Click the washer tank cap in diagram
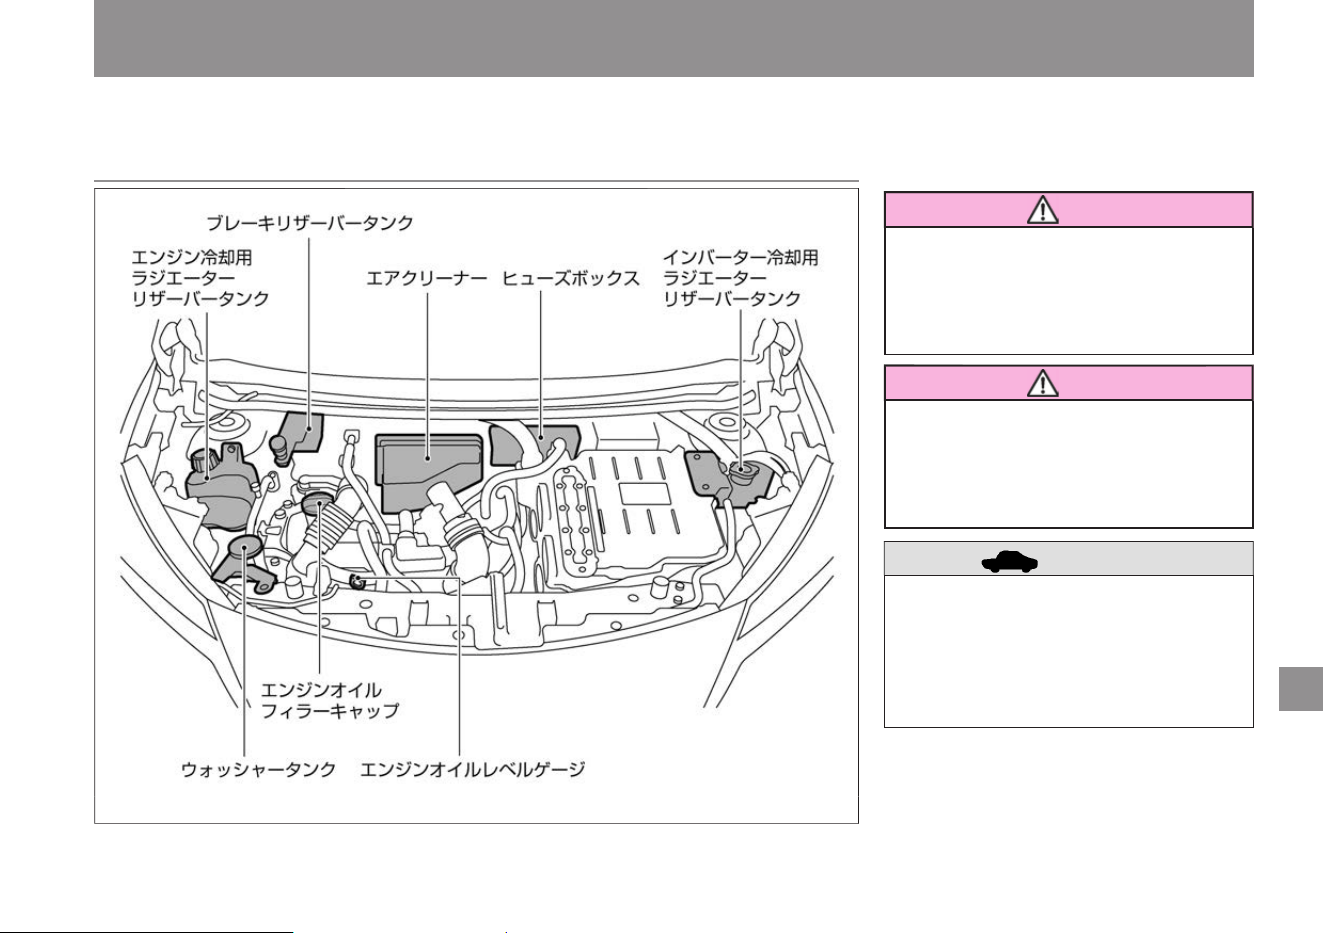The image size is (1324, 933). coord(245,546)
